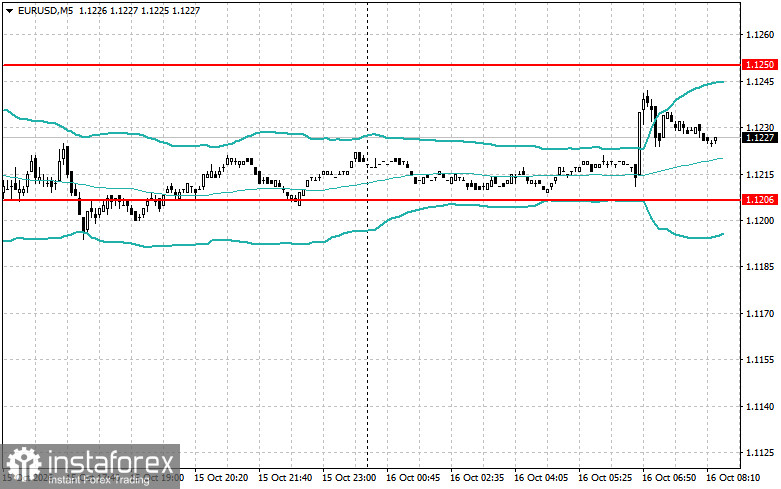Select the red 1.1206 support line
781x489 pixels.
pos(372,200)
